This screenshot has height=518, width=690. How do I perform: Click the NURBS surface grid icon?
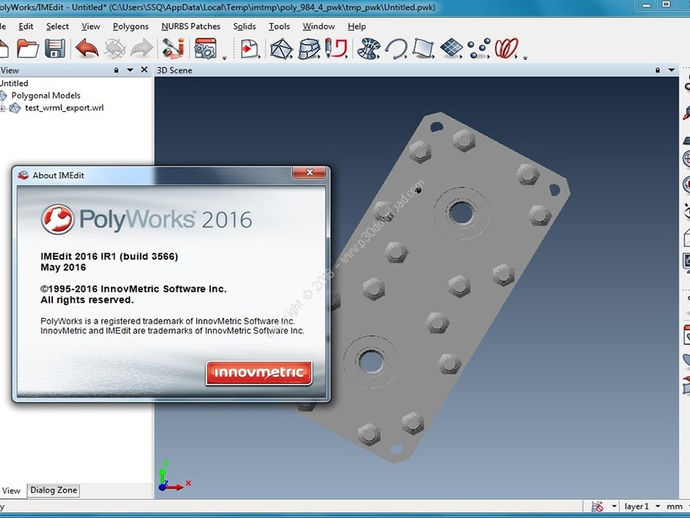[x=369, y=48]
